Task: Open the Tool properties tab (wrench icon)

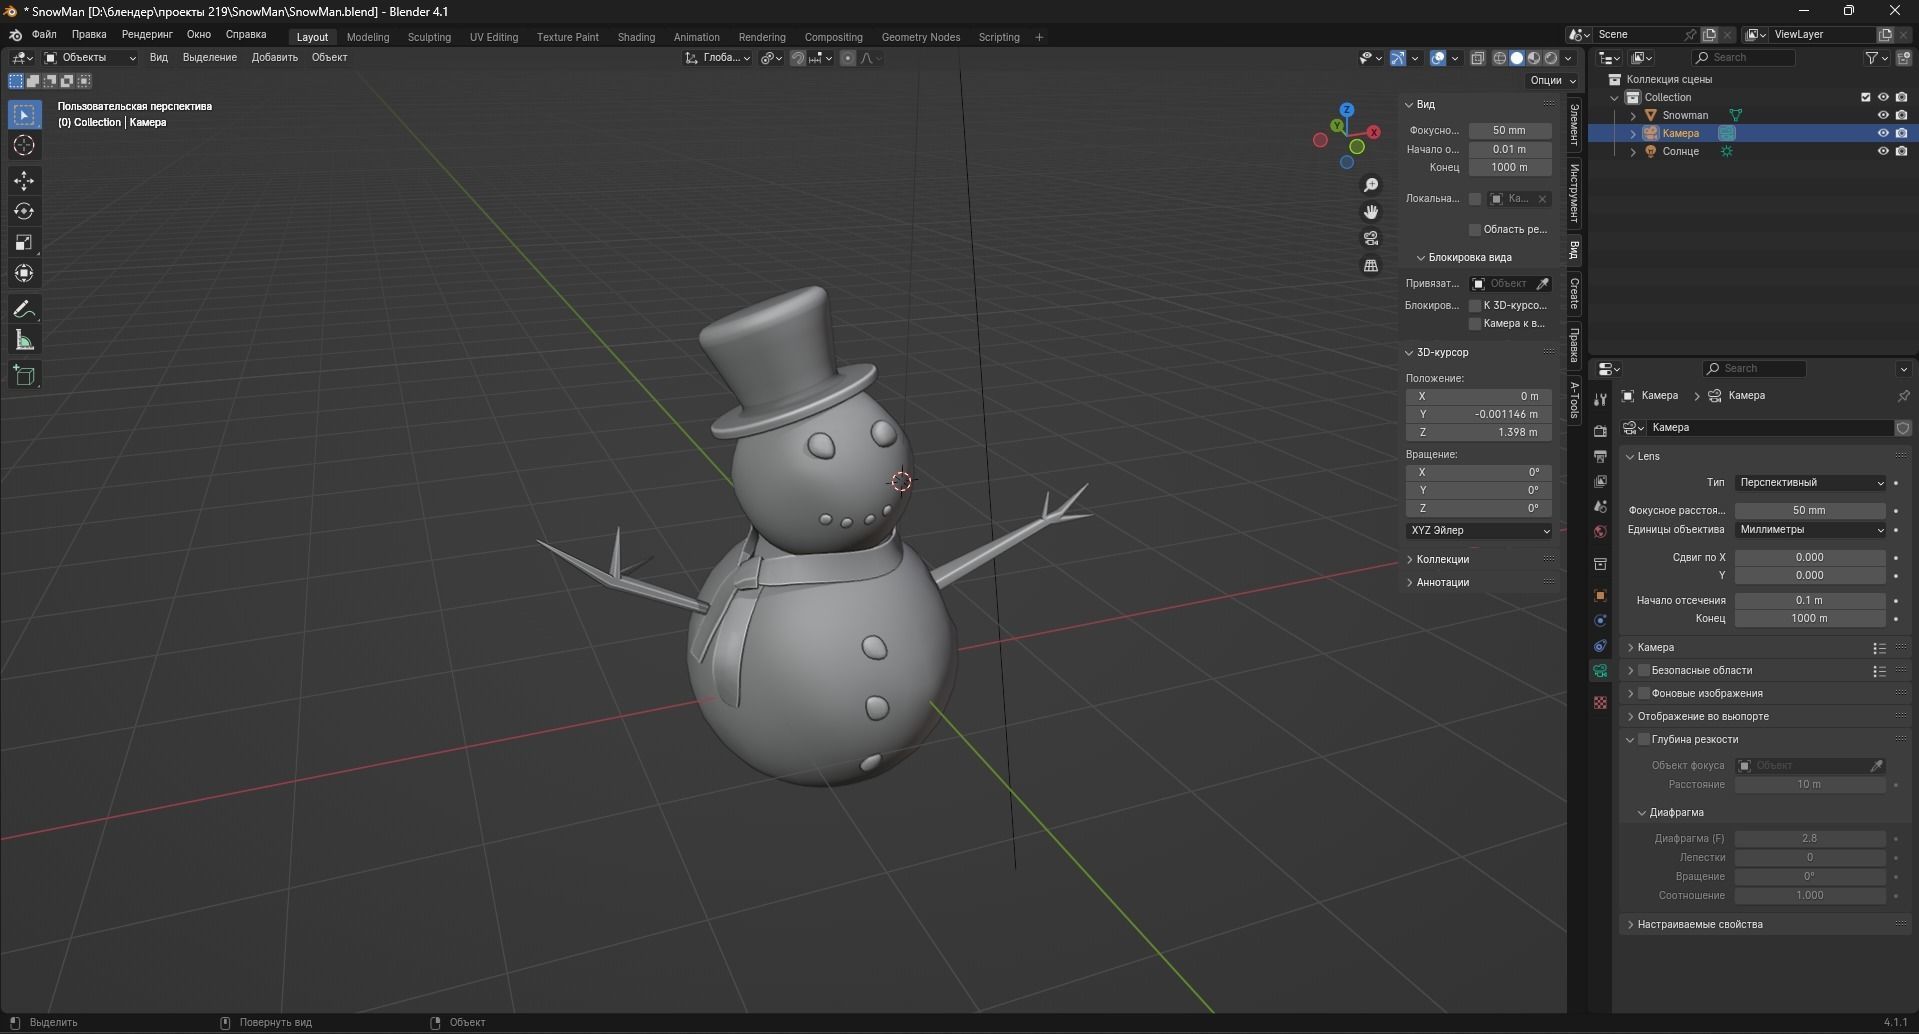Action: click(1600, 399)
